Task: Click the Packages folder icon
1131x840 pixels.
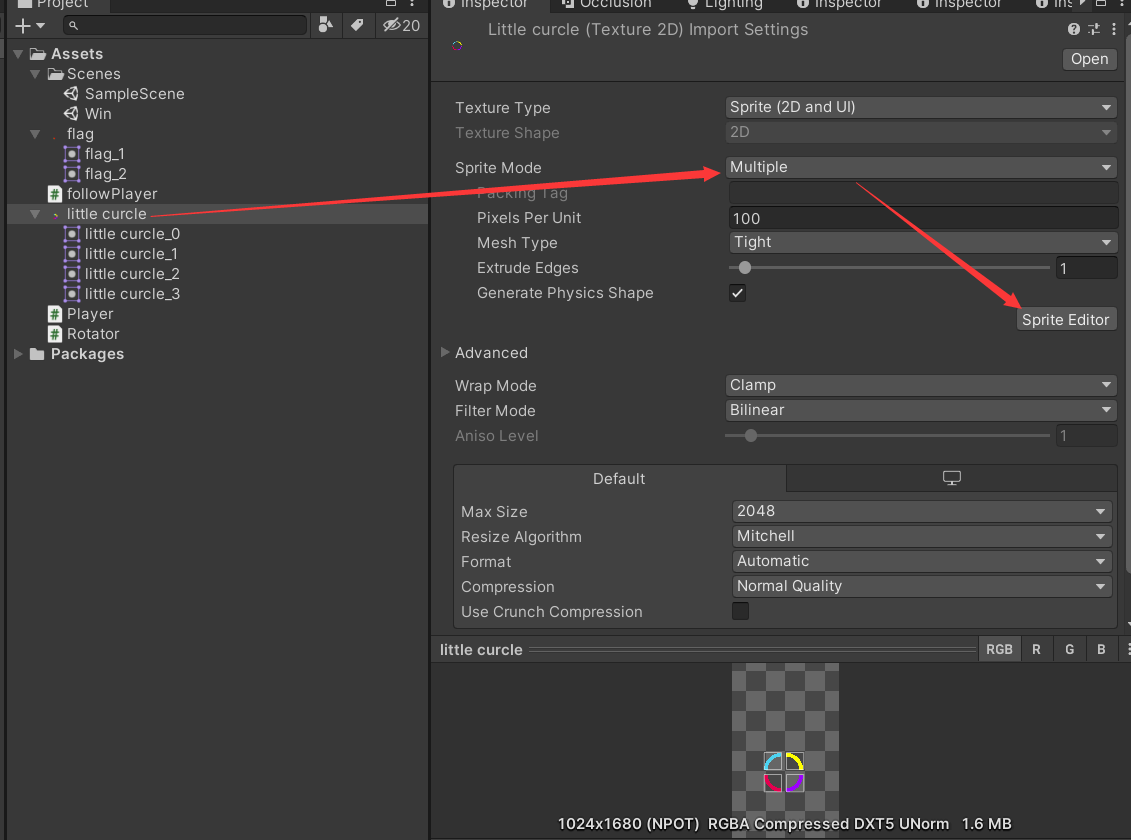Action: (x=38, y=354)
